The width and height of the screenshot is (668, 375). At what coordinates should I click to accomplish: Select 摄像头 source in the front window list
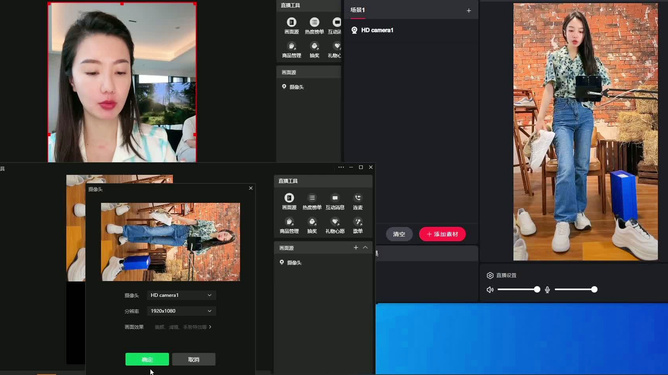(291, 262)
